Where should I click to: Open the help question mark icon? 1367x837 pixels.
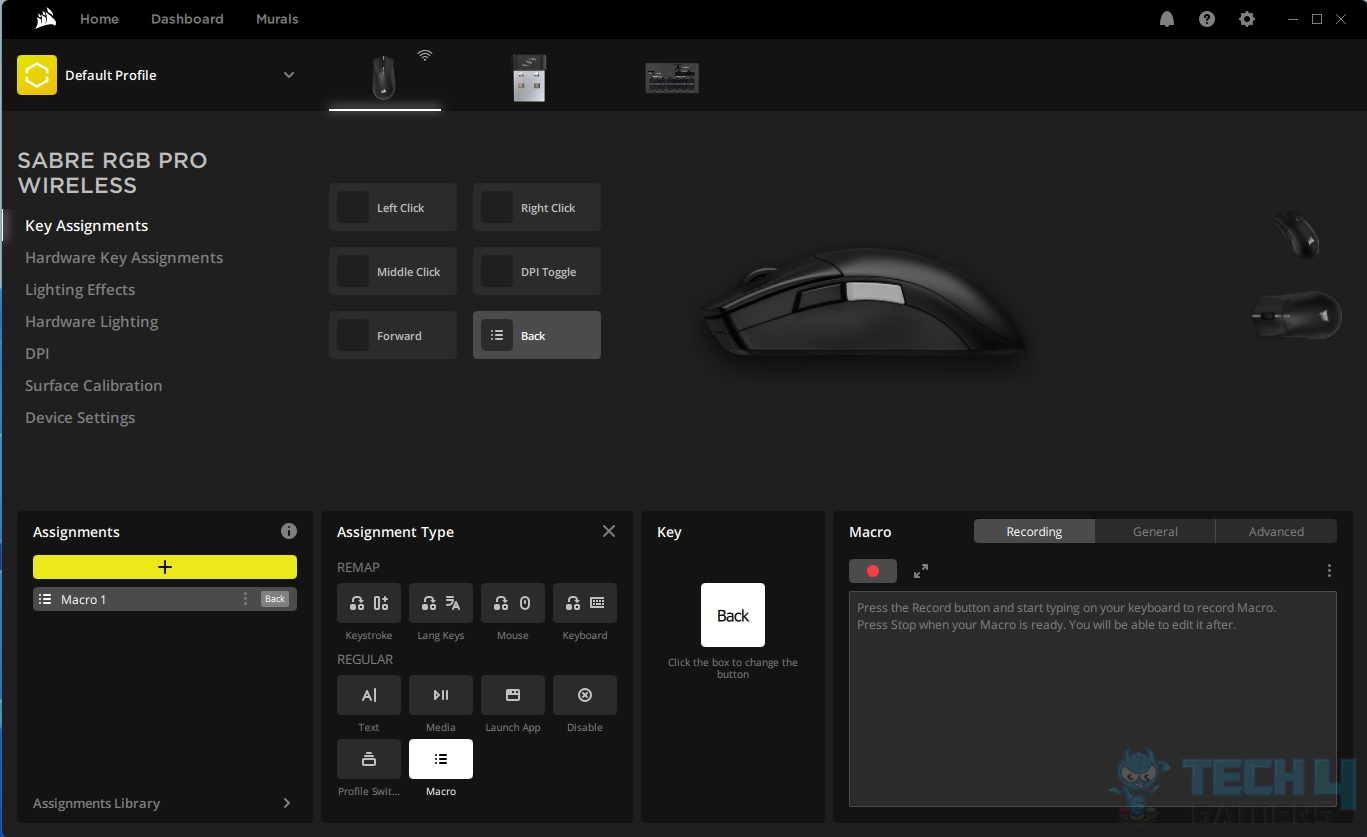1207,19
